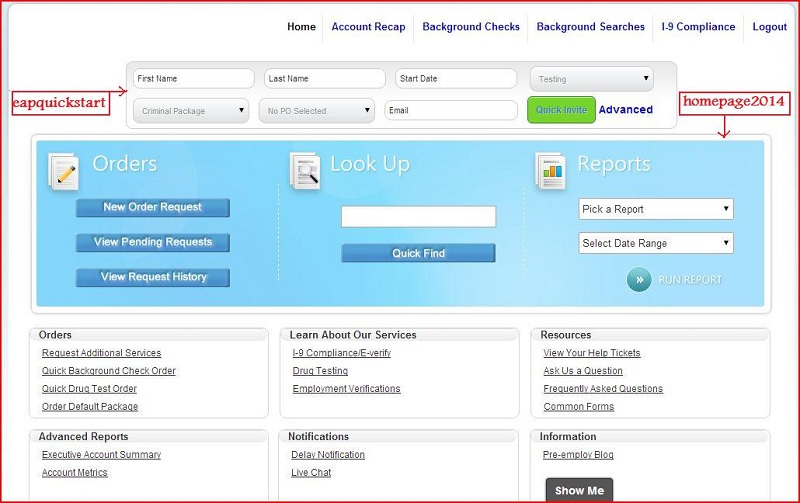Open the Pre-employ Blog link

pos(578,454)
